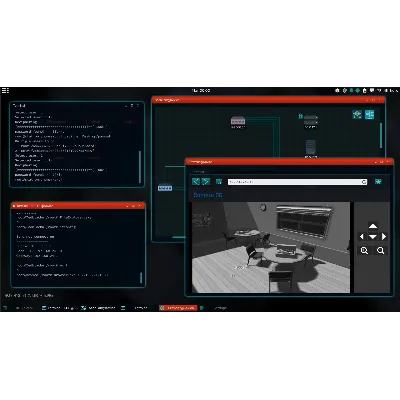
Task: Select the blue device node at the map's left edge
Action: (x=165, y=188)
